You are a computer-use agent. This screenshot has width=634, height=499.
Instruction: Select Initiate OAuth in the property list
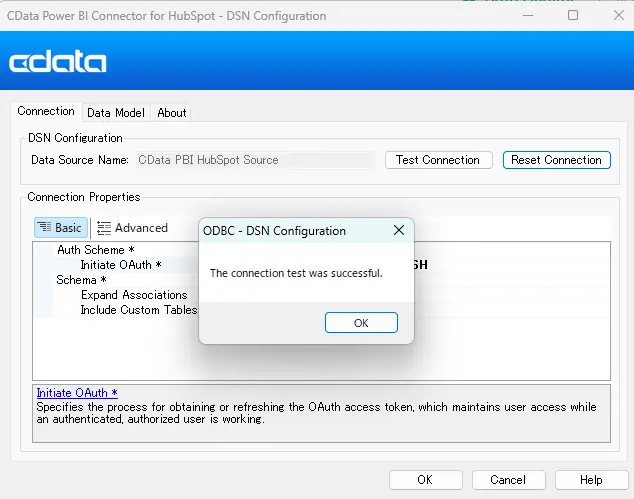(120, 265)
